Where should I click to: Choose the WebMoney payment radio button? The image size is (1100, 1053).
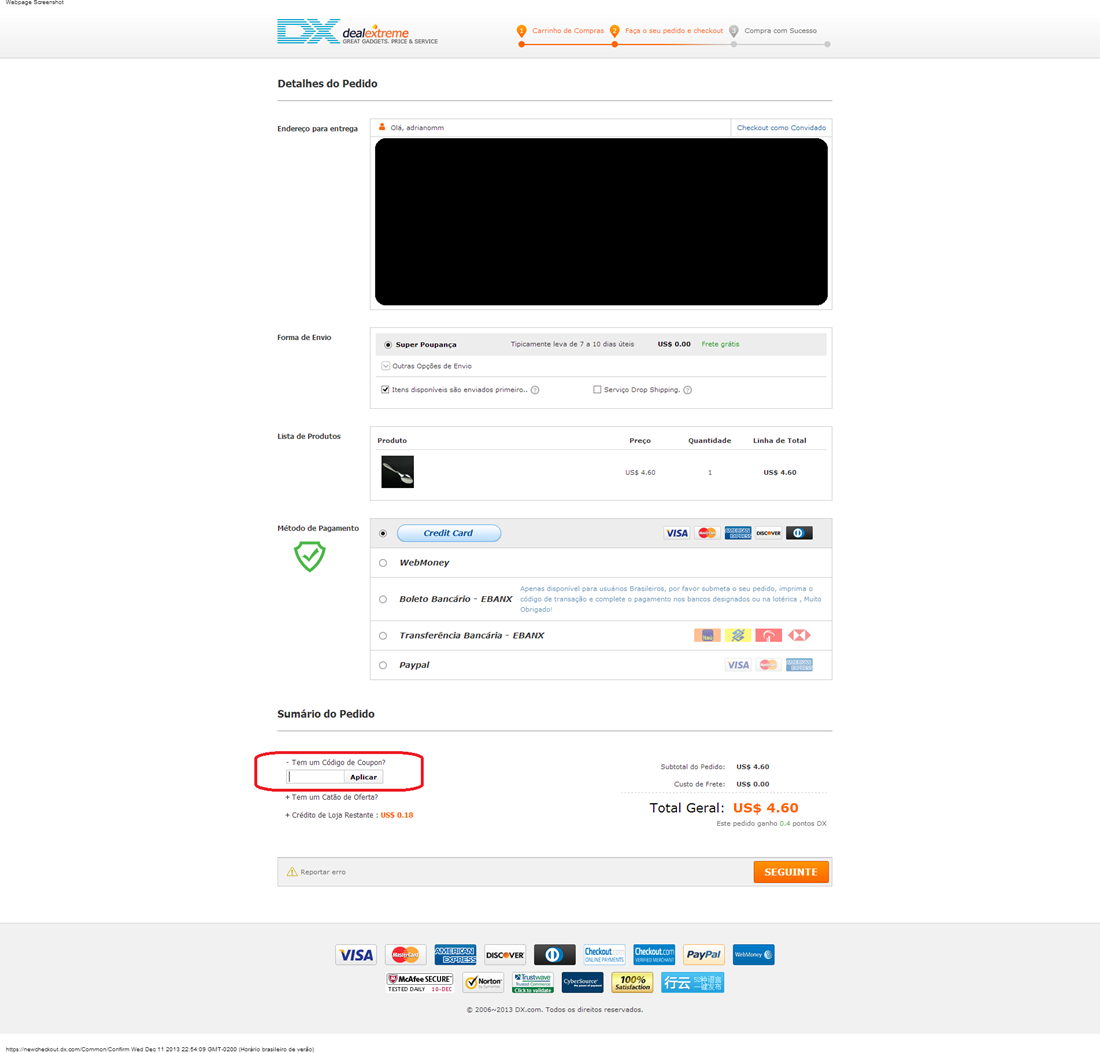click(383, 563)
